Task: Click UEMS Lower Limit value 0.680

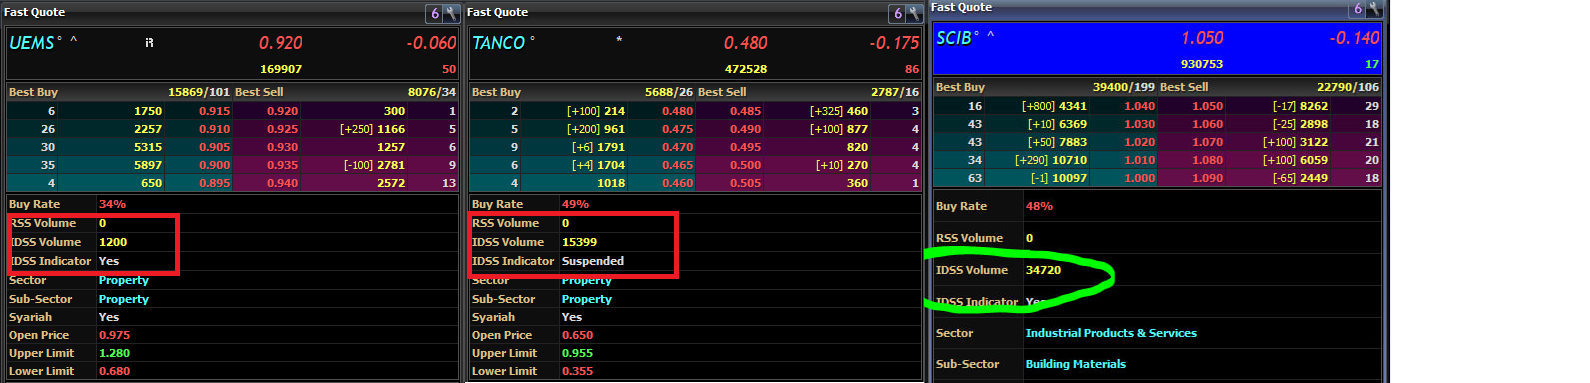Action: click(x=114, y=371)
